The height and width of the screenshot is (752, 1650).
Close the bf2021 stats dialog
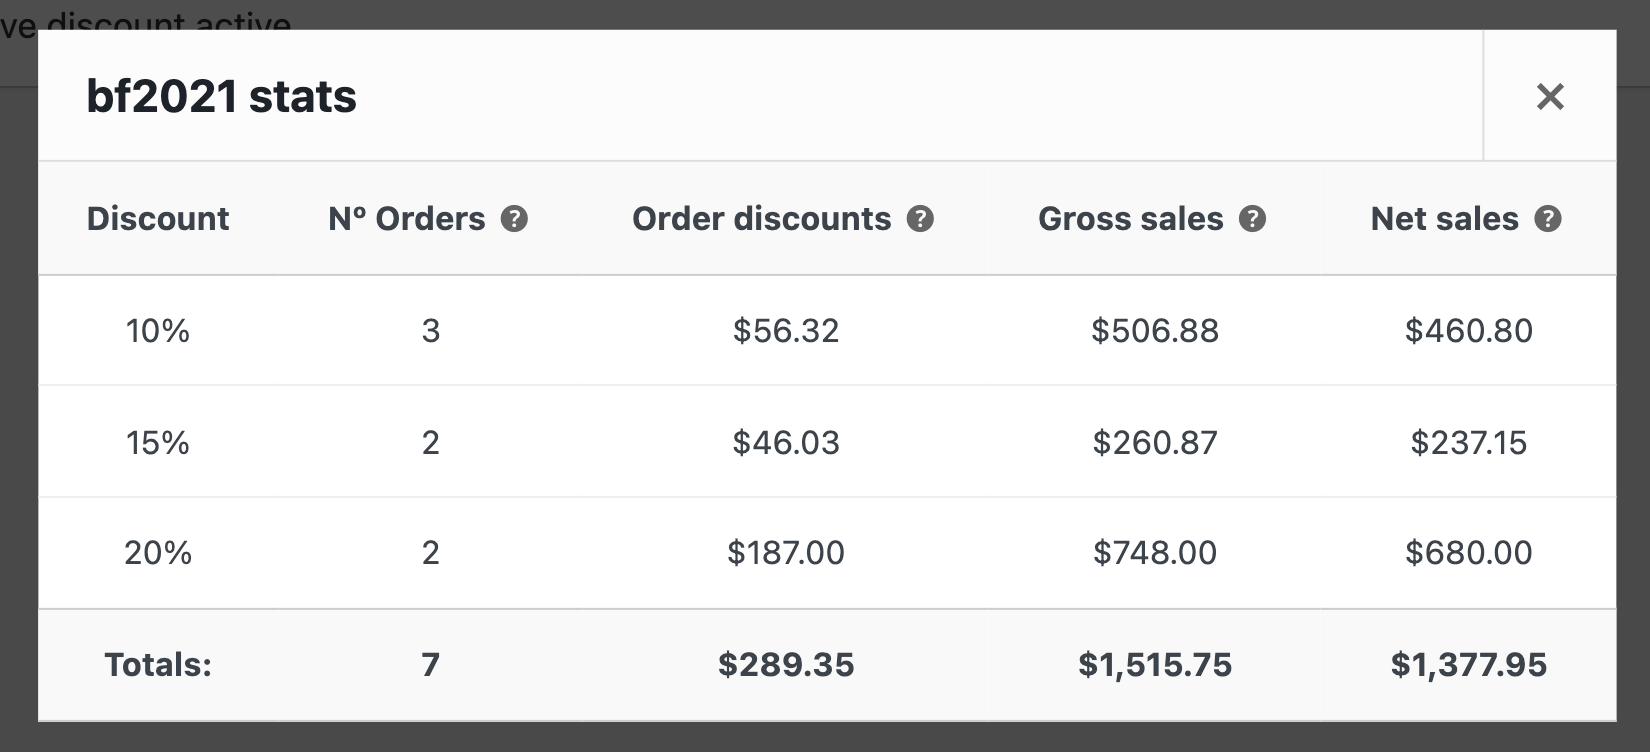(x=1549, y=96)
